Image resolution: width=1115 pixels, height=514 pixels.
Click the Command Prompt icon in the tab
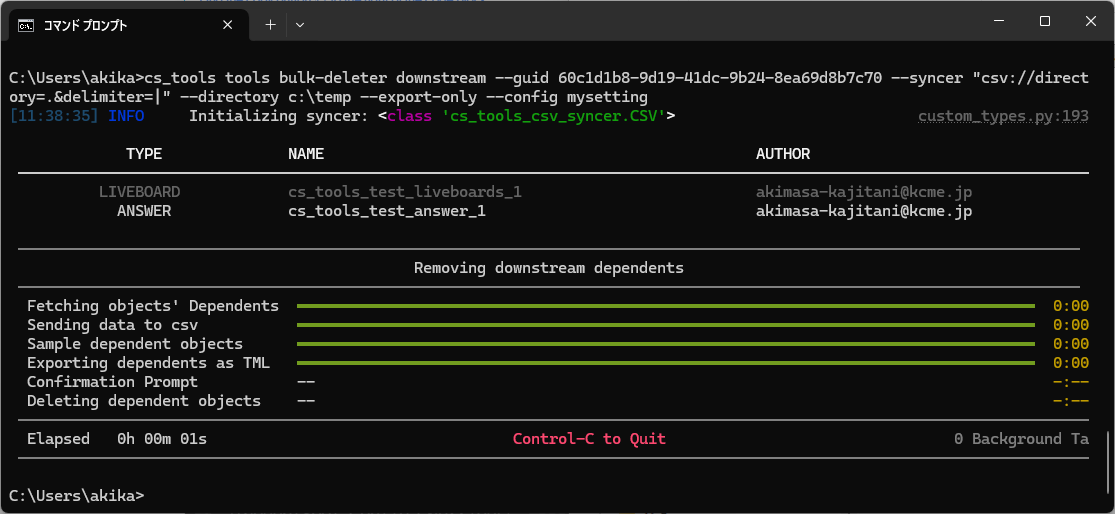tap(26, 24)
